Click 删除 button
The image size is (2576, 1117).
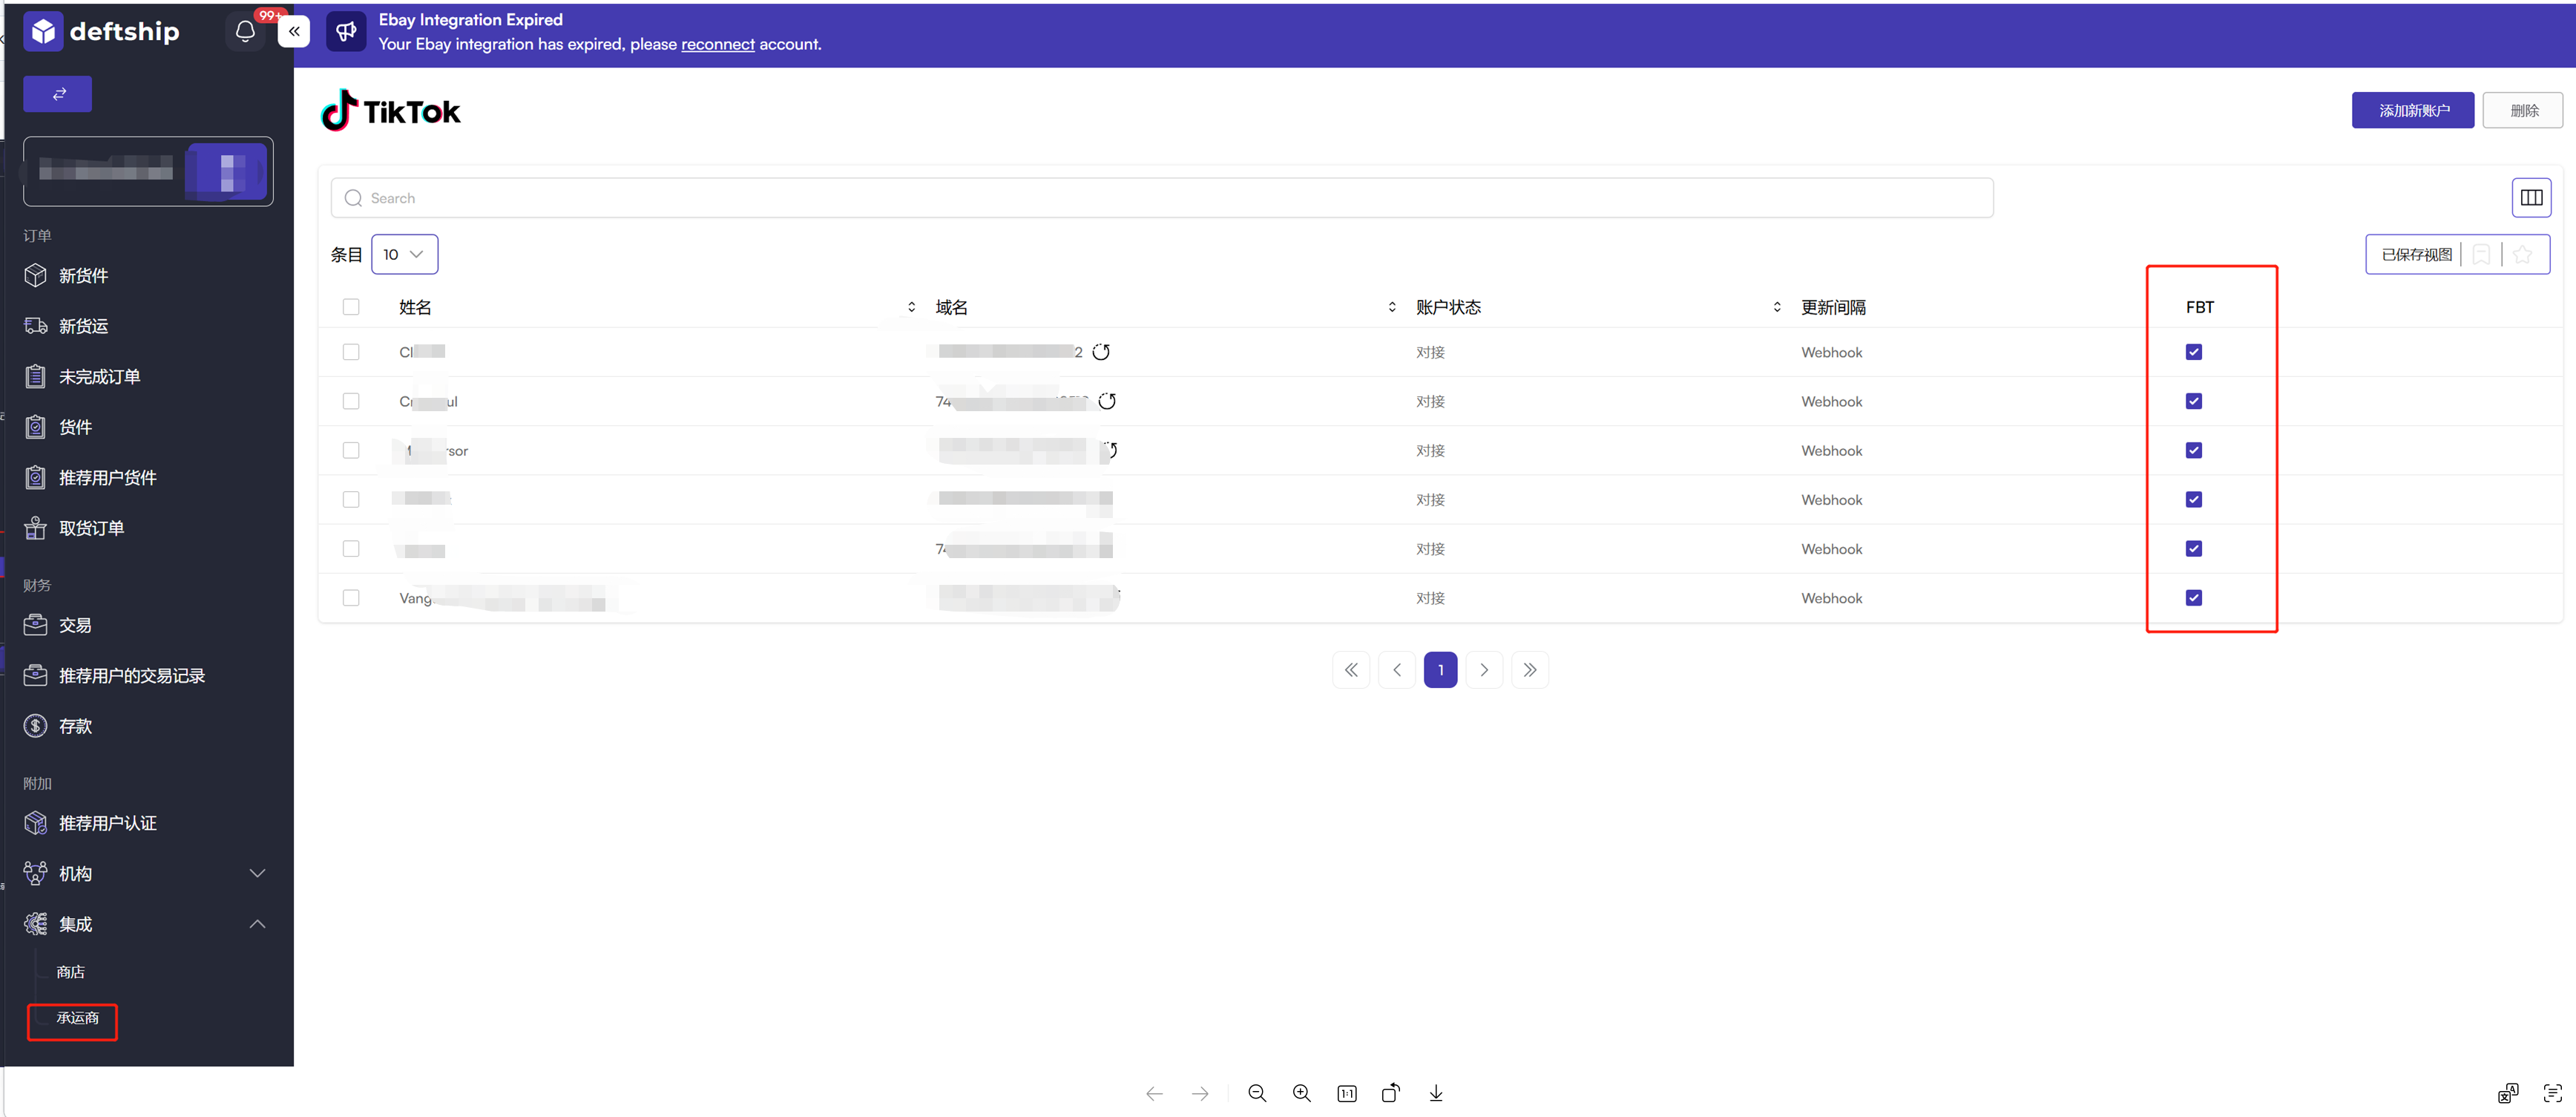point(2523,110)
